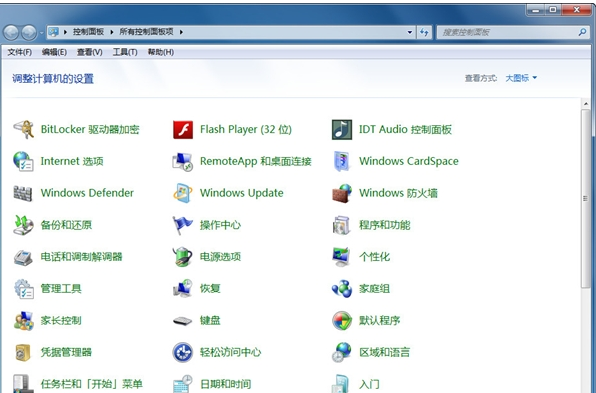This screenshot has width=596, height=393.
Task: Click the address bar refresh button
Action: coord(424,32)
